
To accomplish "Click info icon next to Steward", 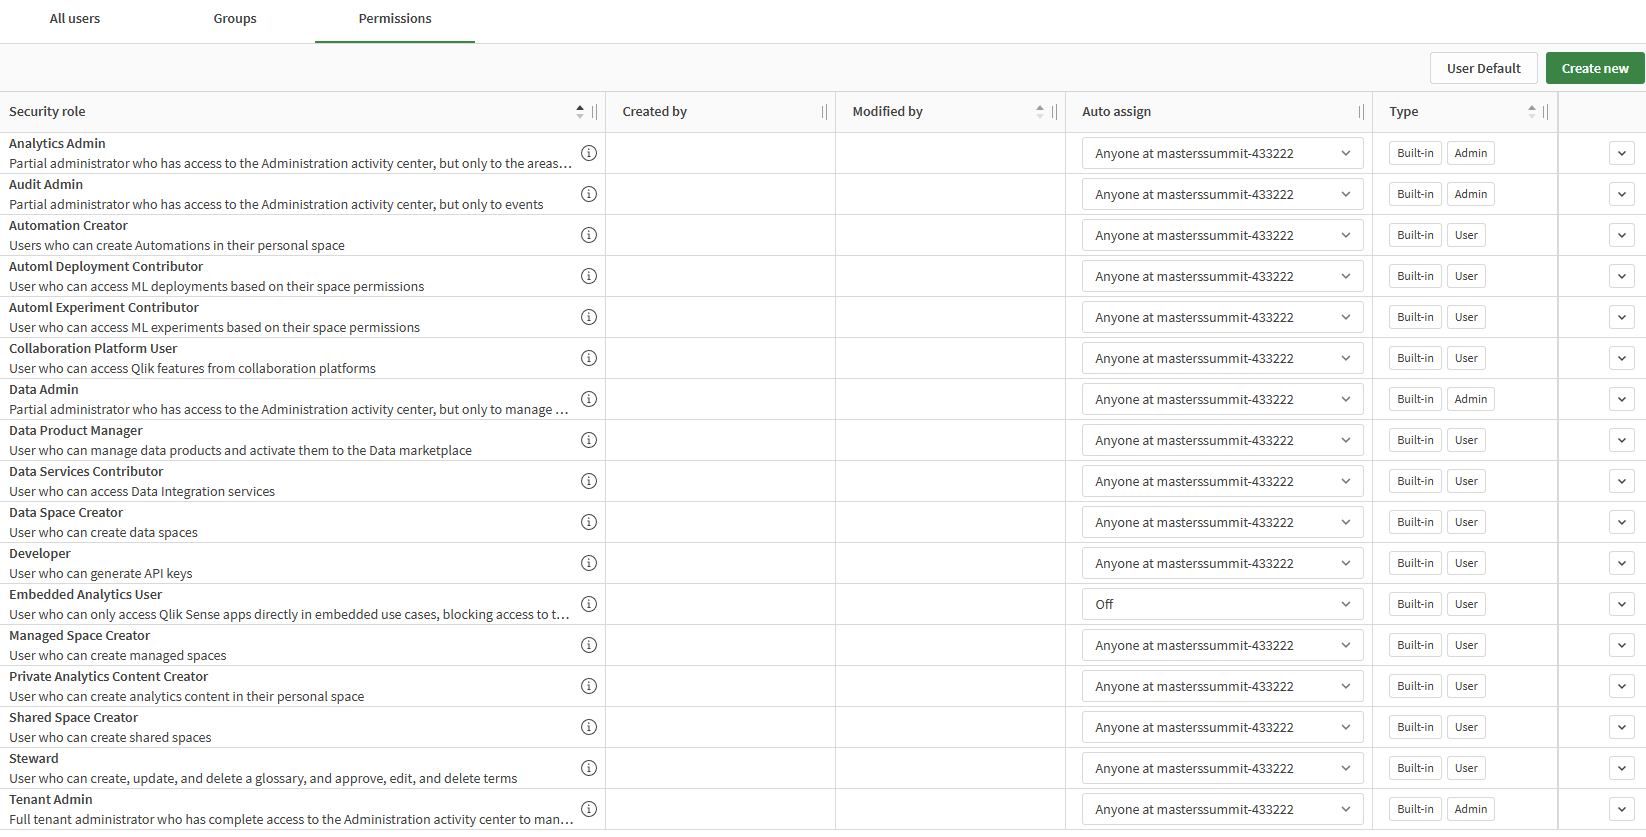I will click(x=589, y=768).
